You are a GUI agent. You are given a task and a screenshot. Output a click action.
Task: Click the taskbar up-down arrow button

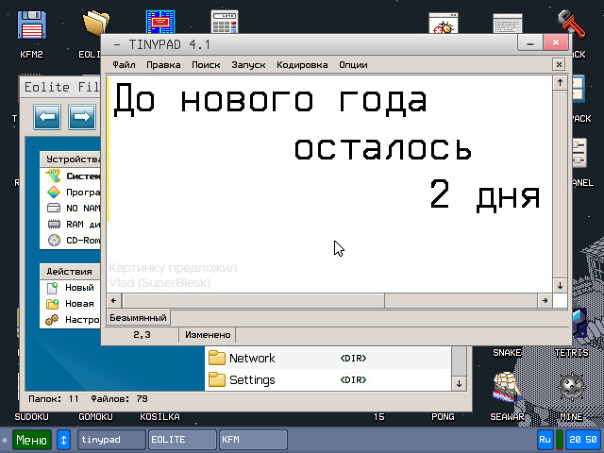[64, 440]
